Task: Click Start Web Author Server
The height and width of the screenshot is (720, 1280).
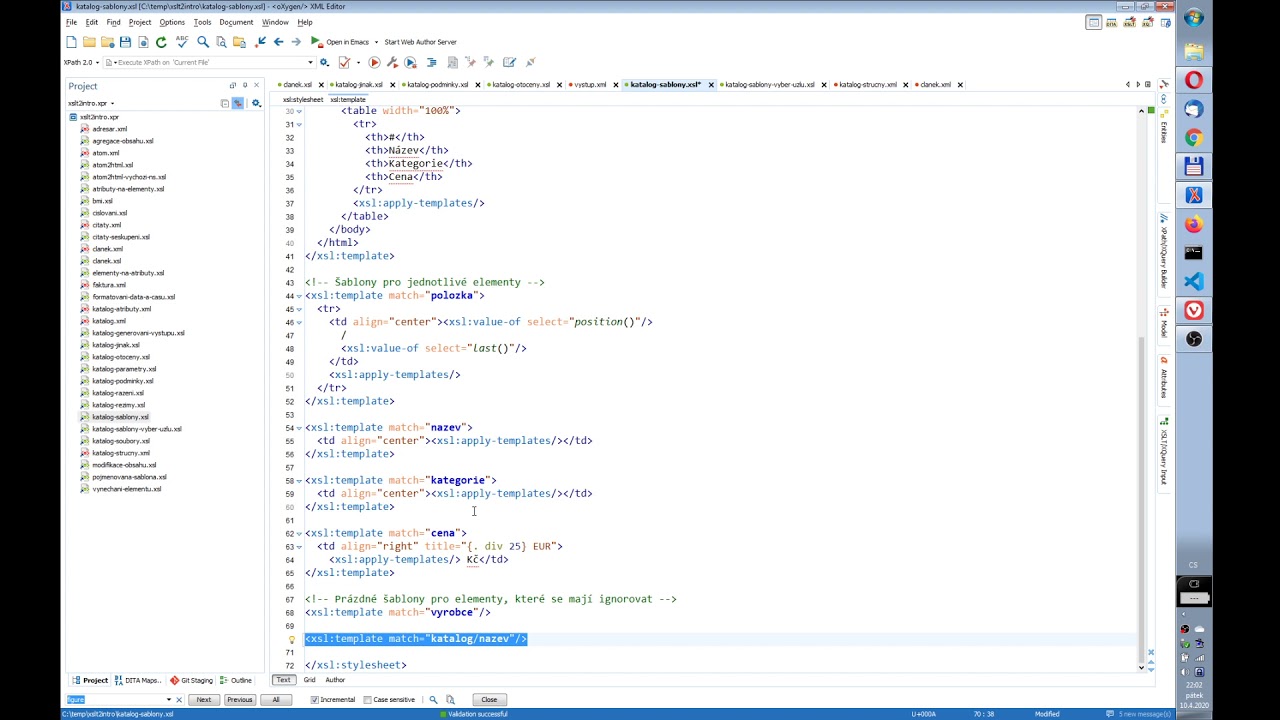Action: 420,42
